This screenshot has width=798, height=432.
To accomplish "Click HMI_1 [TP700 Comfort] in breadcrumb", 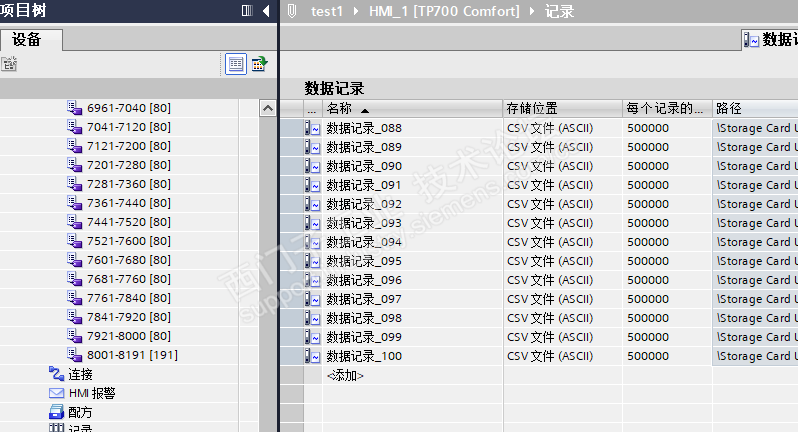I will (x=444, y=11).
